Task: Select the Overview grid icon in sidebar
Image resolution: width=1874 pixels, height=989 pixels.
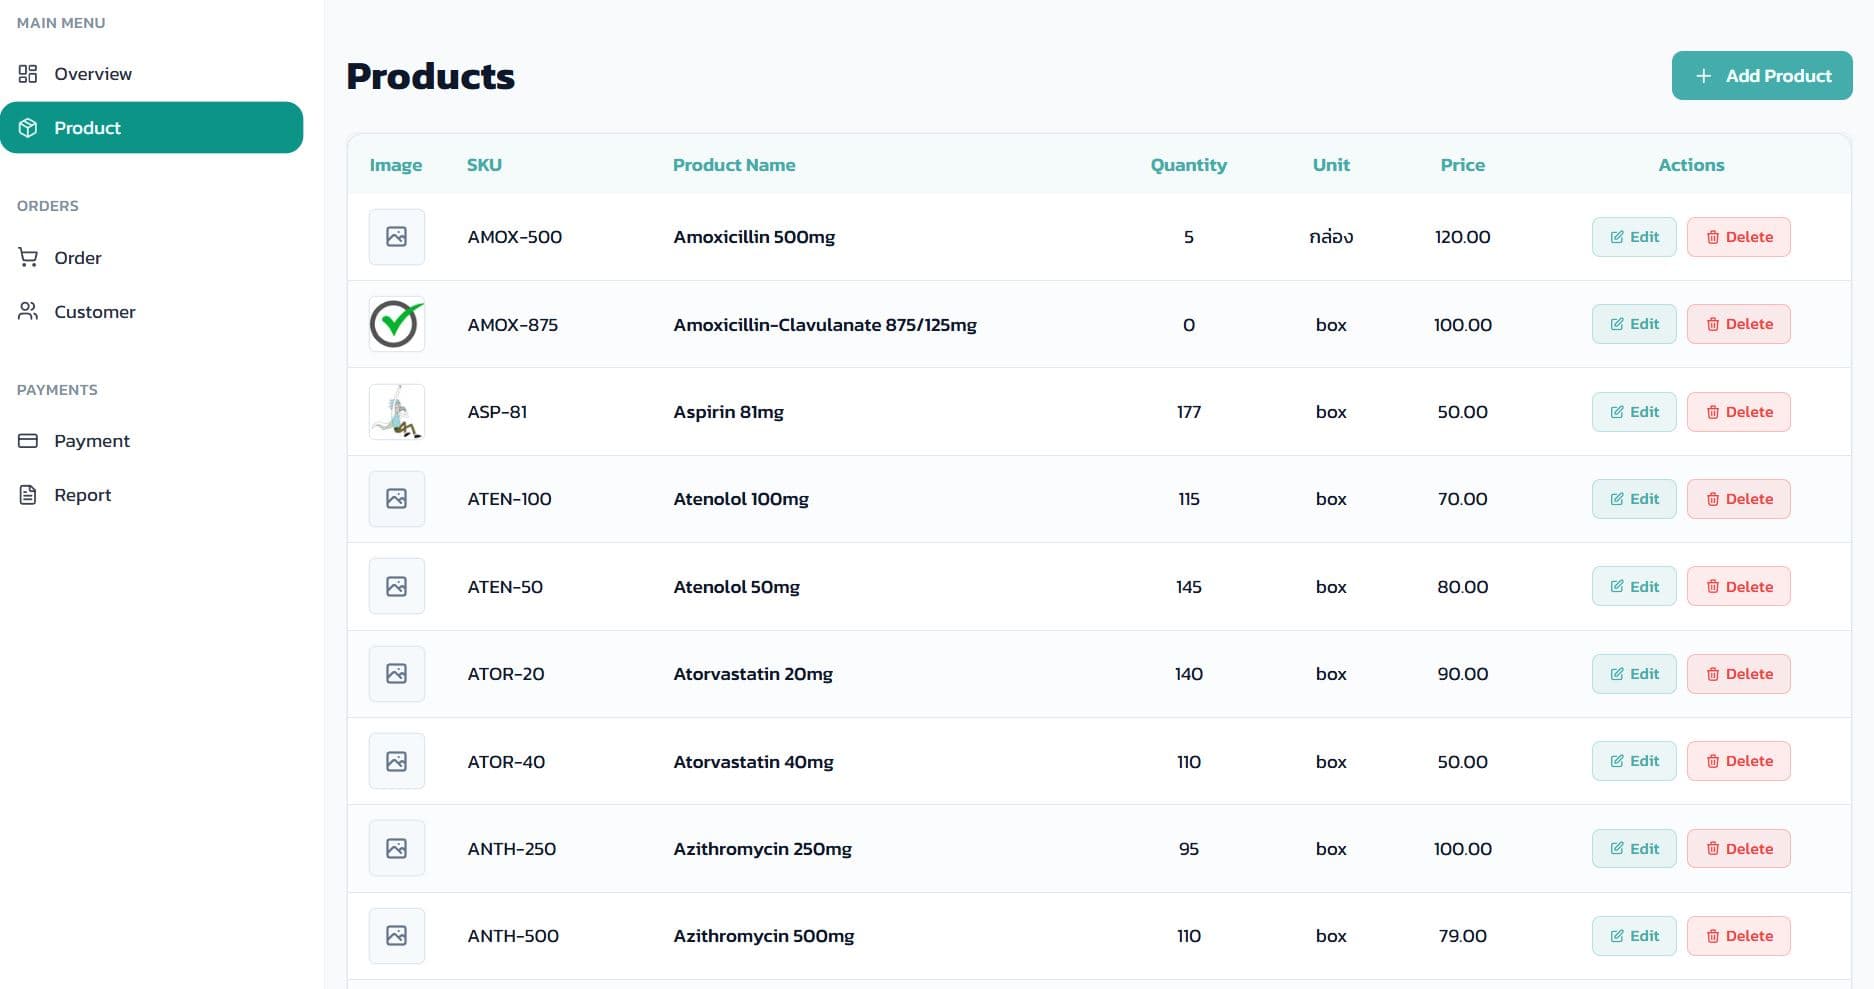Action: pyautogui.click(x=28, y=73)
